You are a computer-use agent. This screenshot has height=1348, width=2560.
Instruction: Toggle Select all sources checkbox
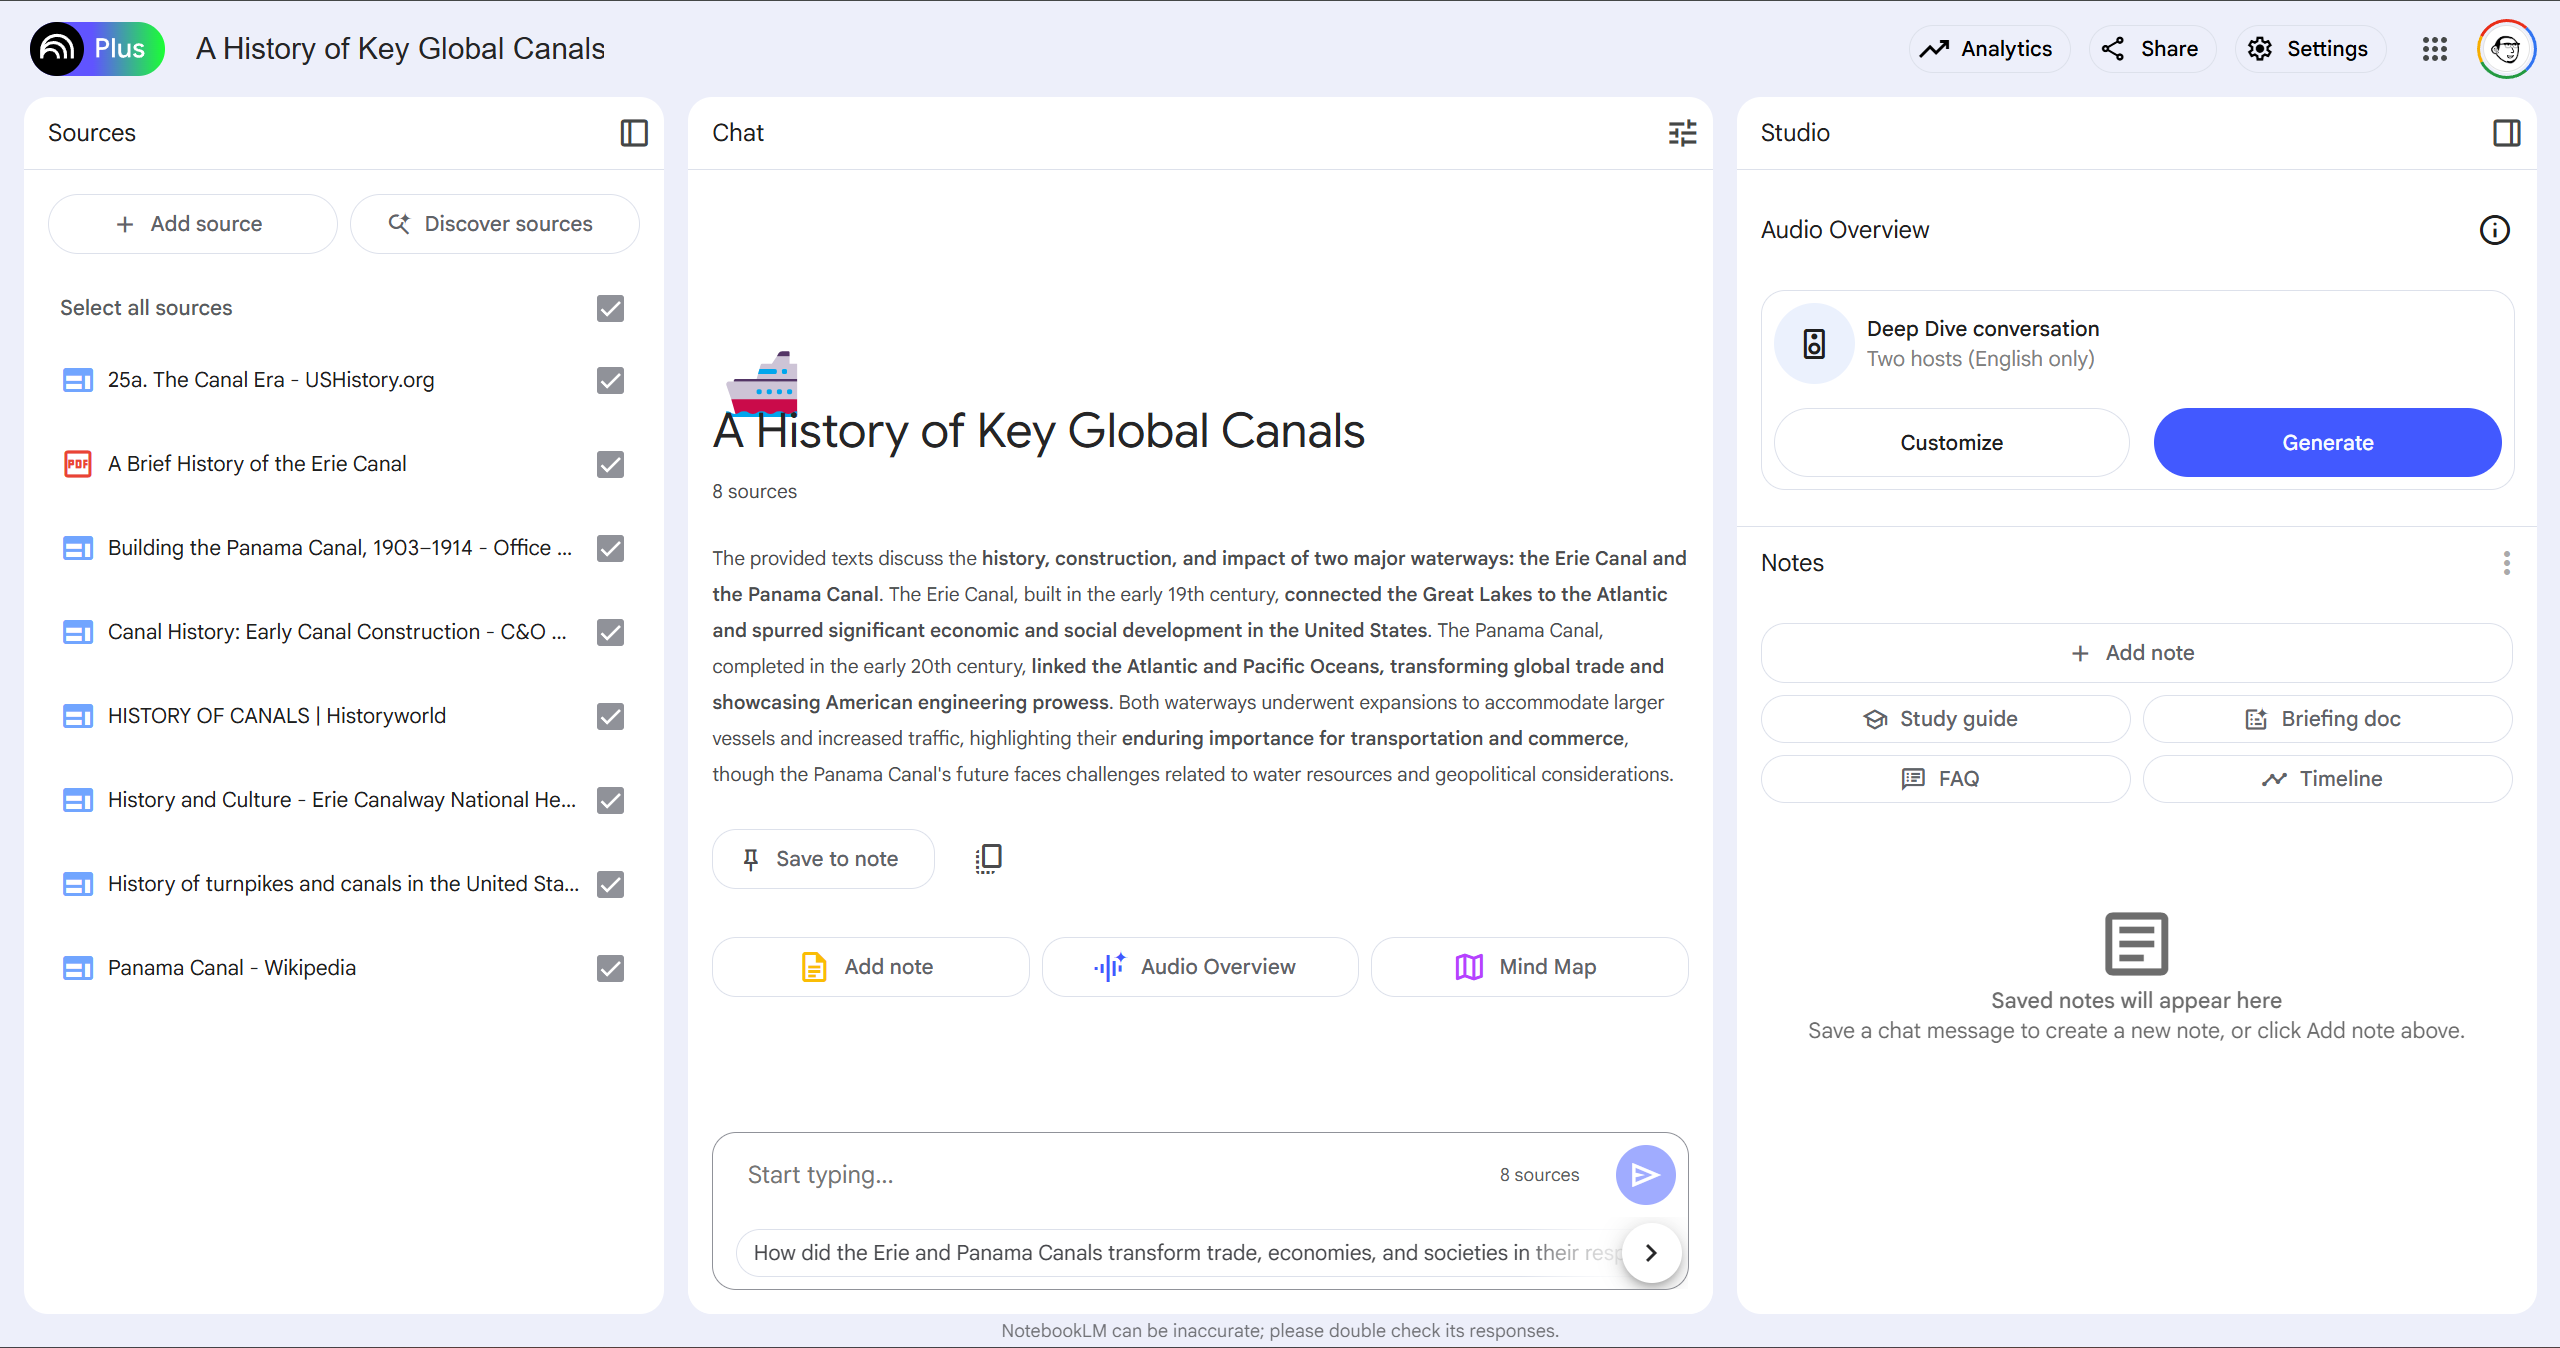610,308
